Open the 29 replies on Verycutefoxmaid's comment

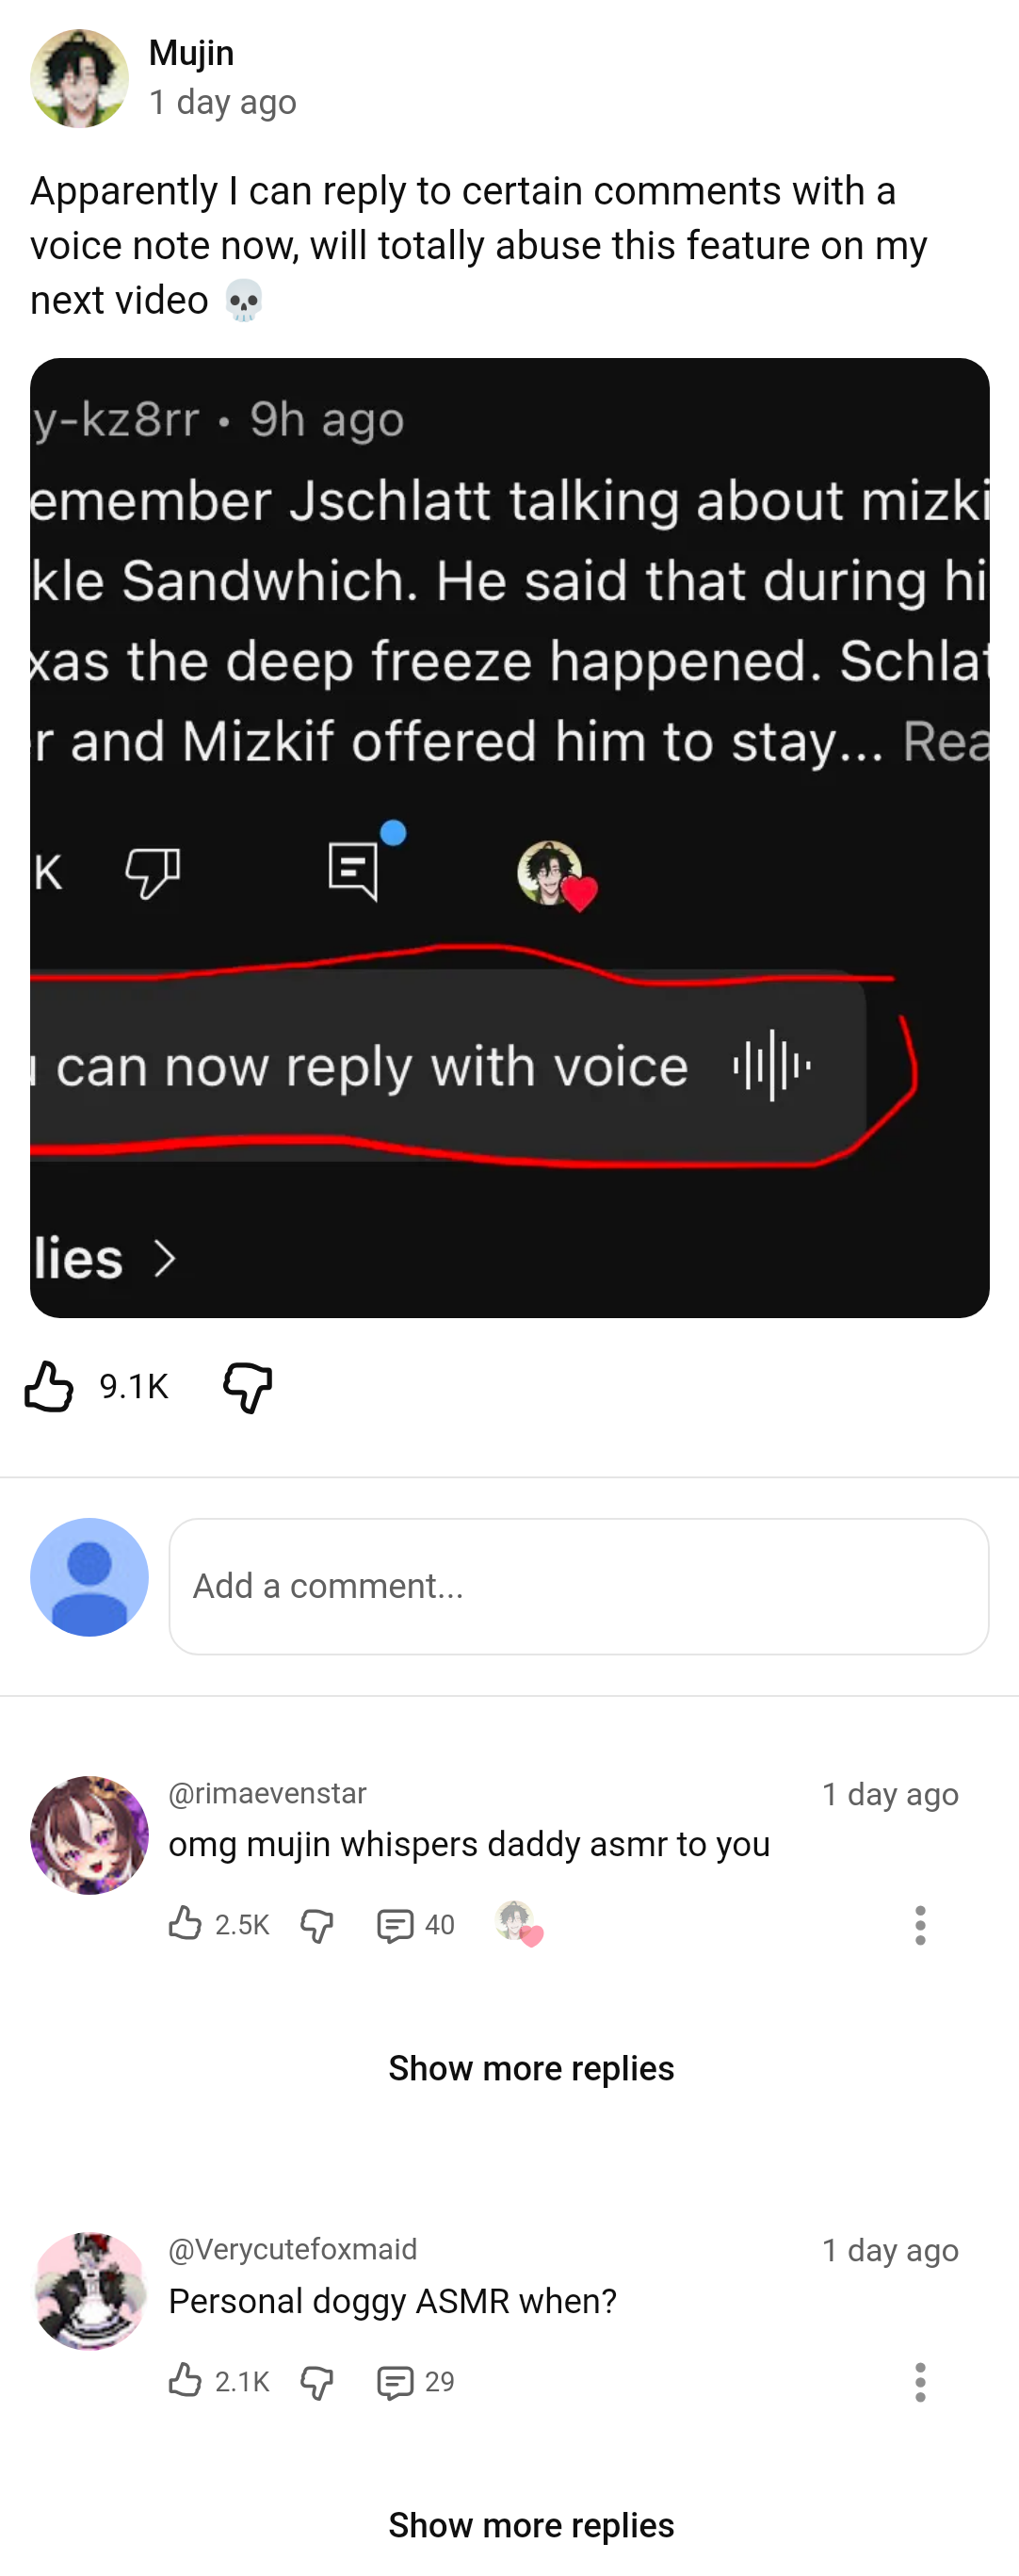[415, 2382]
